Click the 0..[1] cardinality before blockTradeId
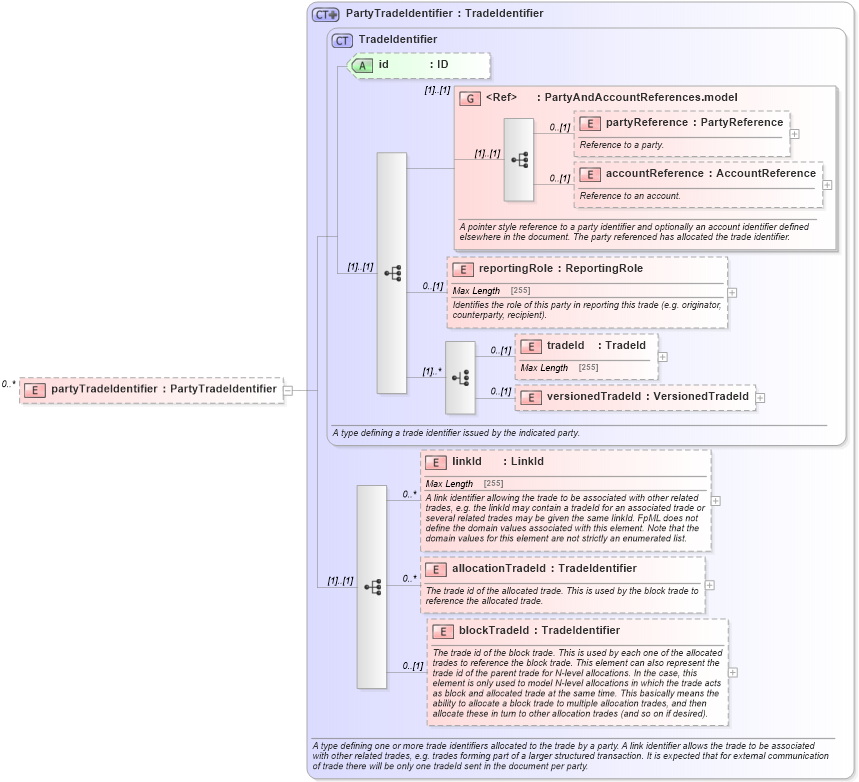This screenshot has width=859, height=782. point(413,666)
